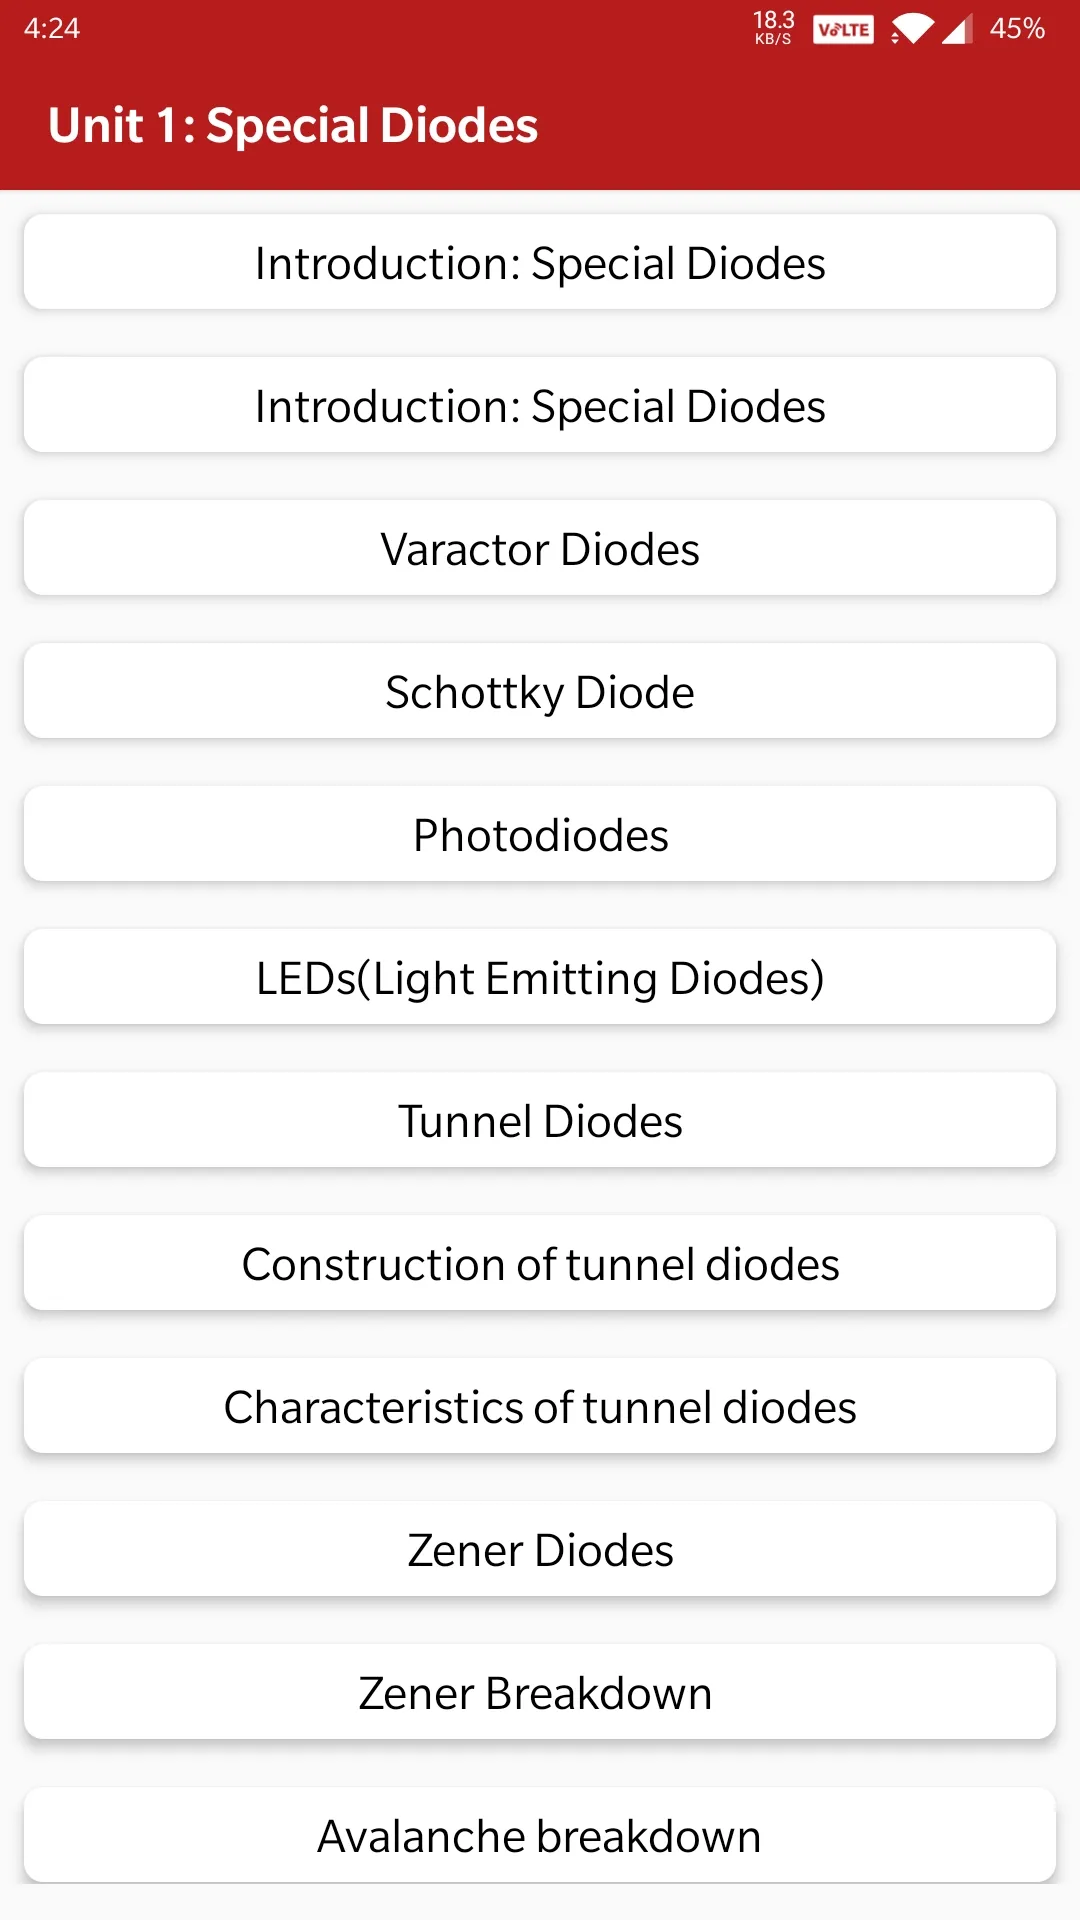Open the Photodiodes lesson
Screen dimensions: 1080x1920
[540, 834]
